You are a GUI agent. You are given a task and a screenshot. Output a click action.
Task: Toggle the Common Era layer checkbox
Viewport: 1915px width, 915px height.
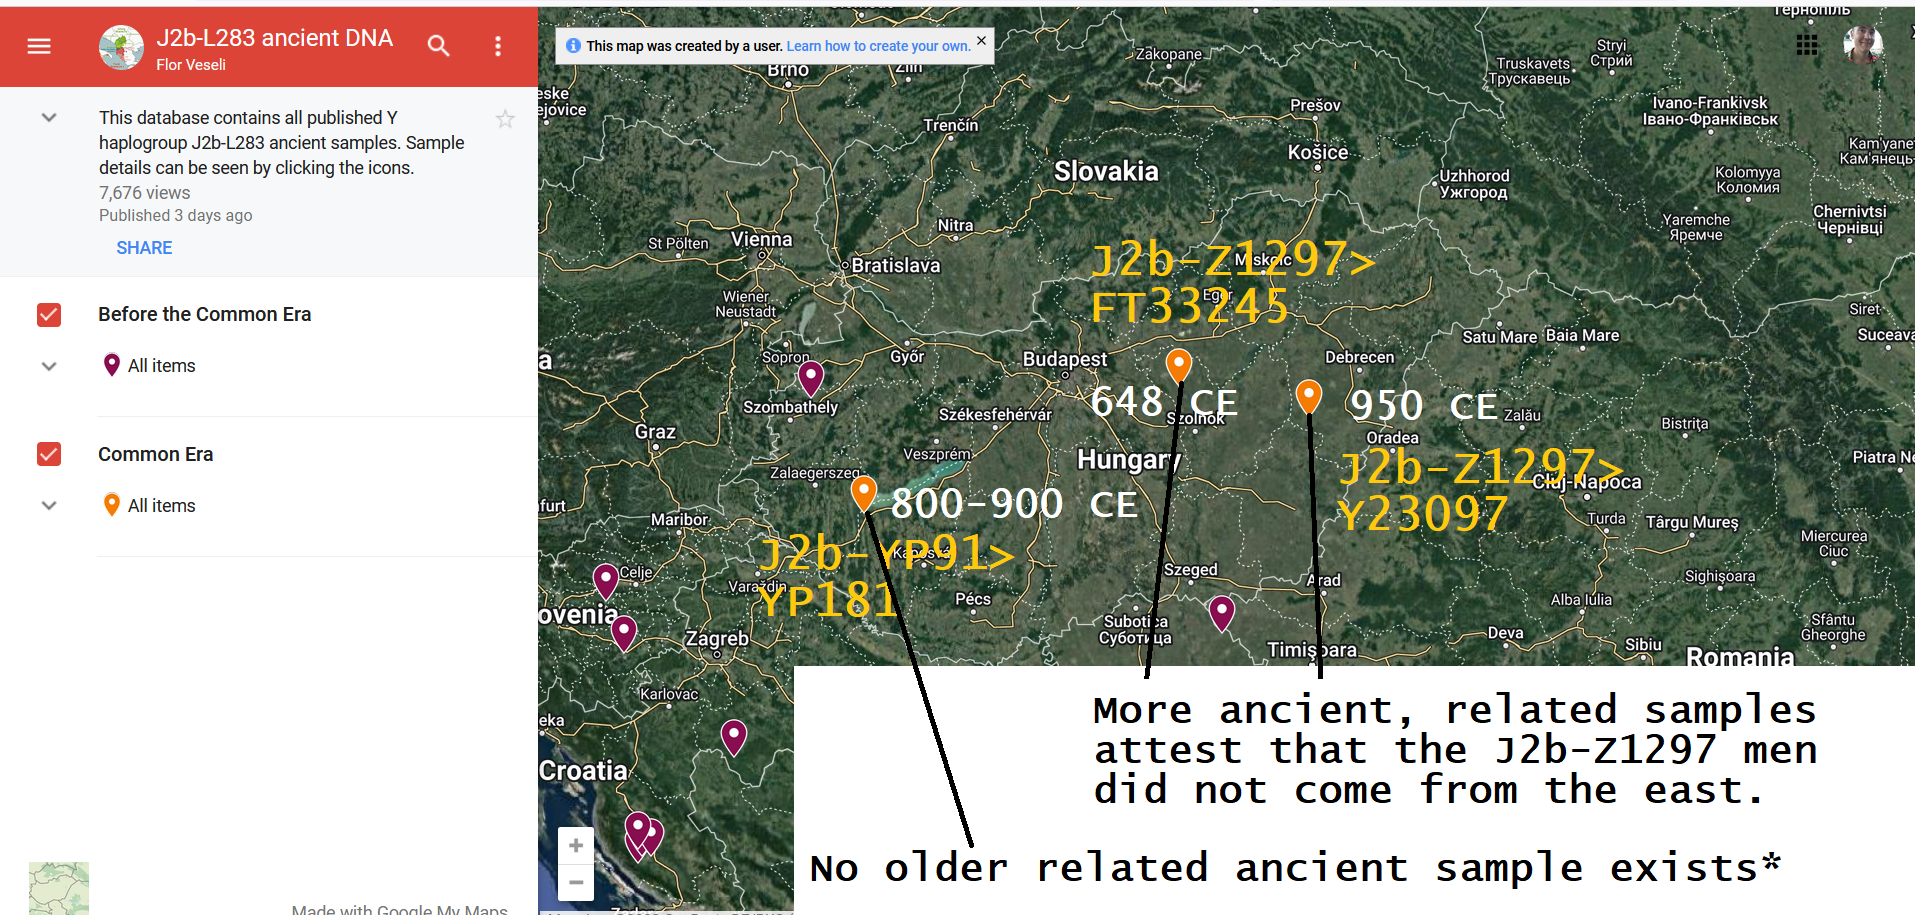[x=49, y=455]
